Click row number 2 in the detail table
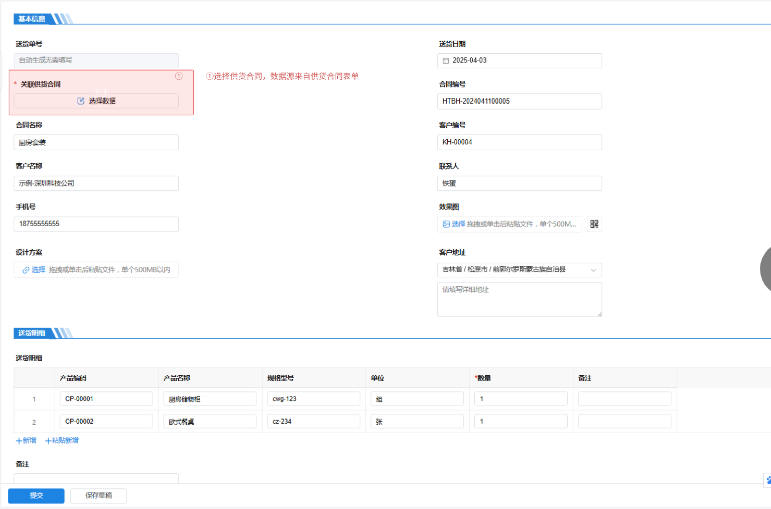The width and height of the screenshot is (771, 509). point(34,422)
